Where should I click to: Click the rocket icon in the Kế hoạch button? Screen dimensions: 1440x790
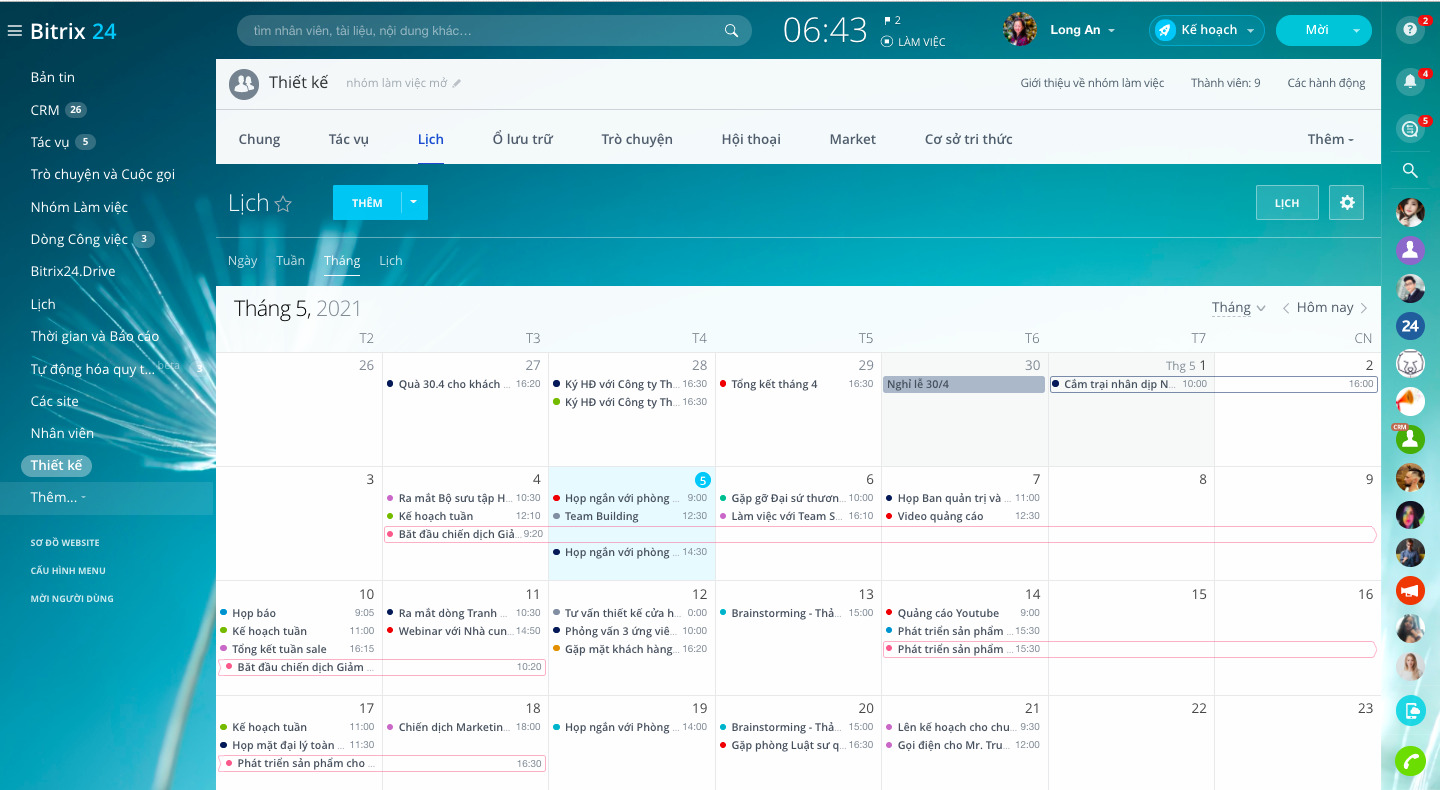1165,30
